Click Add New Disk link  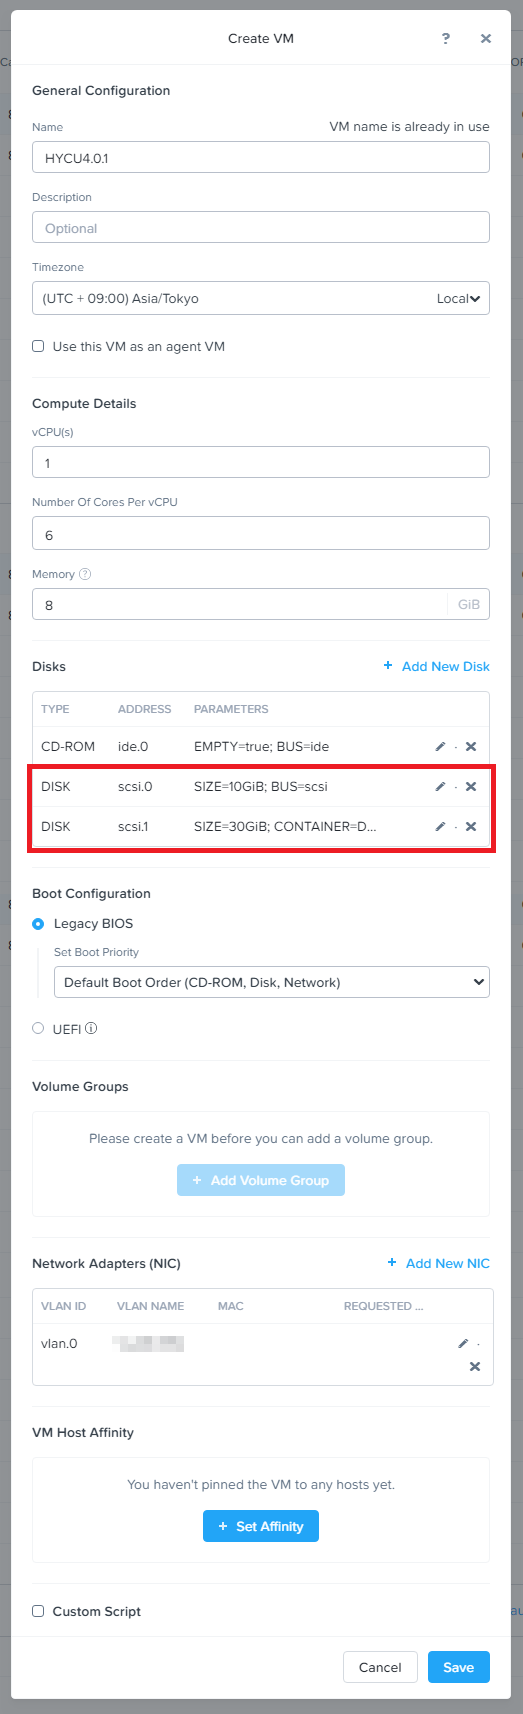(437, 666)
